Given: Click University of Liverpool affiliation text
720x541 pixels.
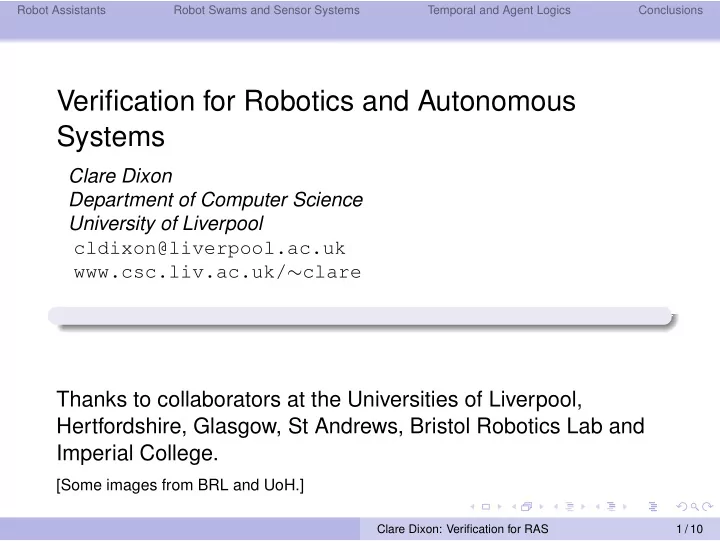Looking at the screenshot, I should point(166,224).
